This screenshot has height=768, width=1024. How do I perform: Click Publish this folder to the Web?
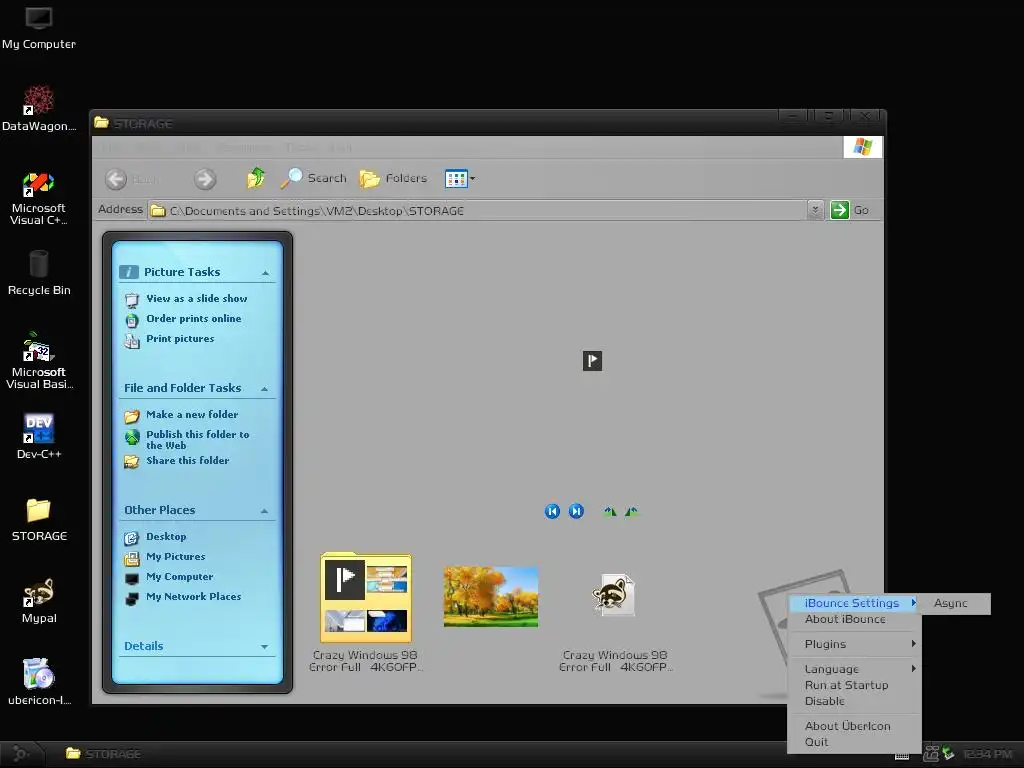coord(198,440)
